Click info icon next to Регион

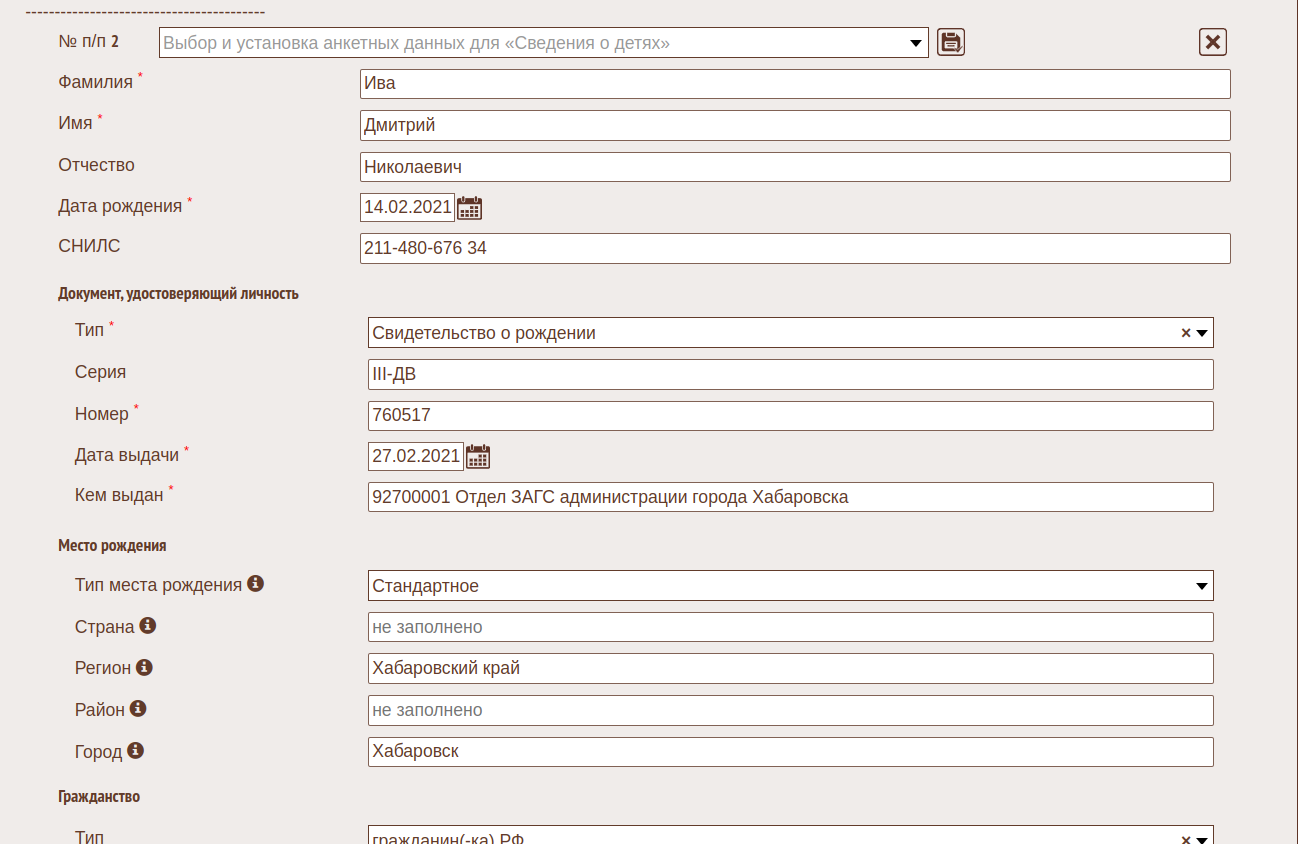pos(144,667)
